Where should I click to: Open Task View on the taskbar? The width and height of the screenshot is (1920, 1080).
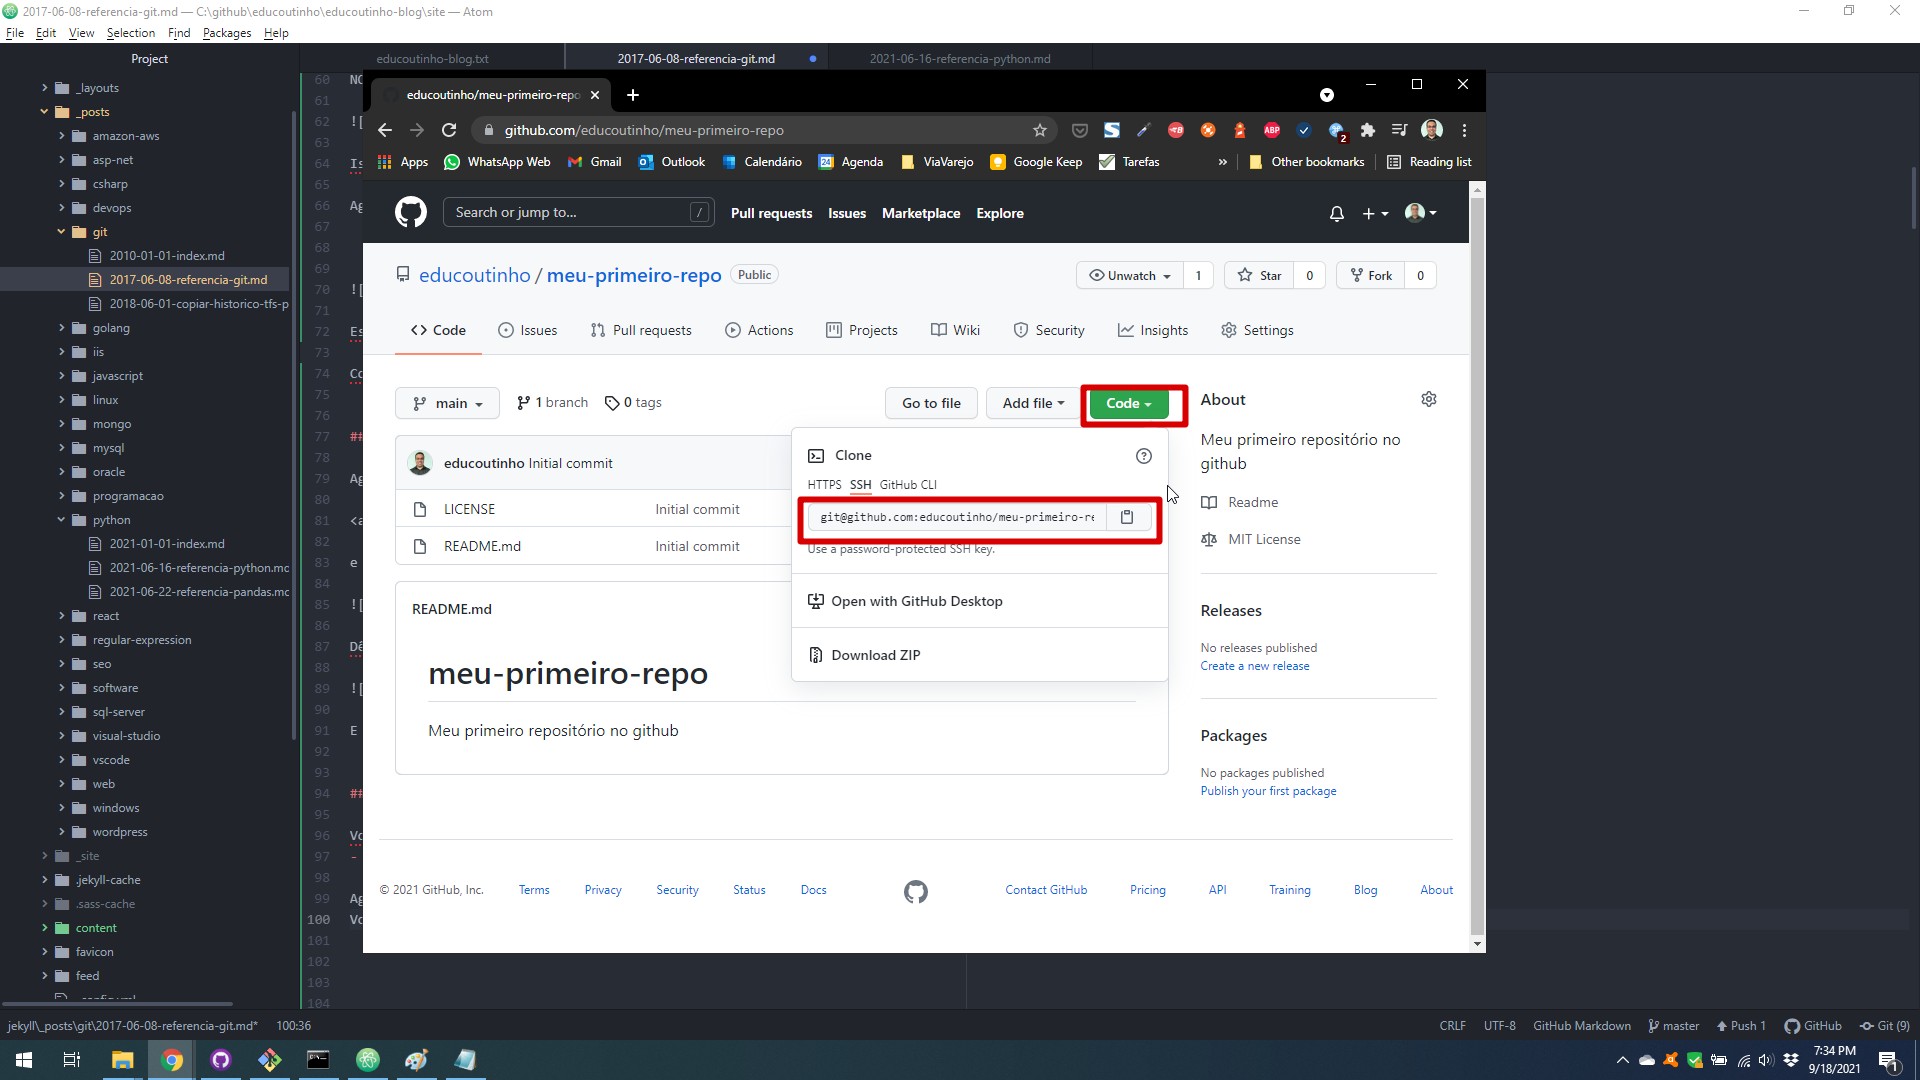coord(72,1060)
